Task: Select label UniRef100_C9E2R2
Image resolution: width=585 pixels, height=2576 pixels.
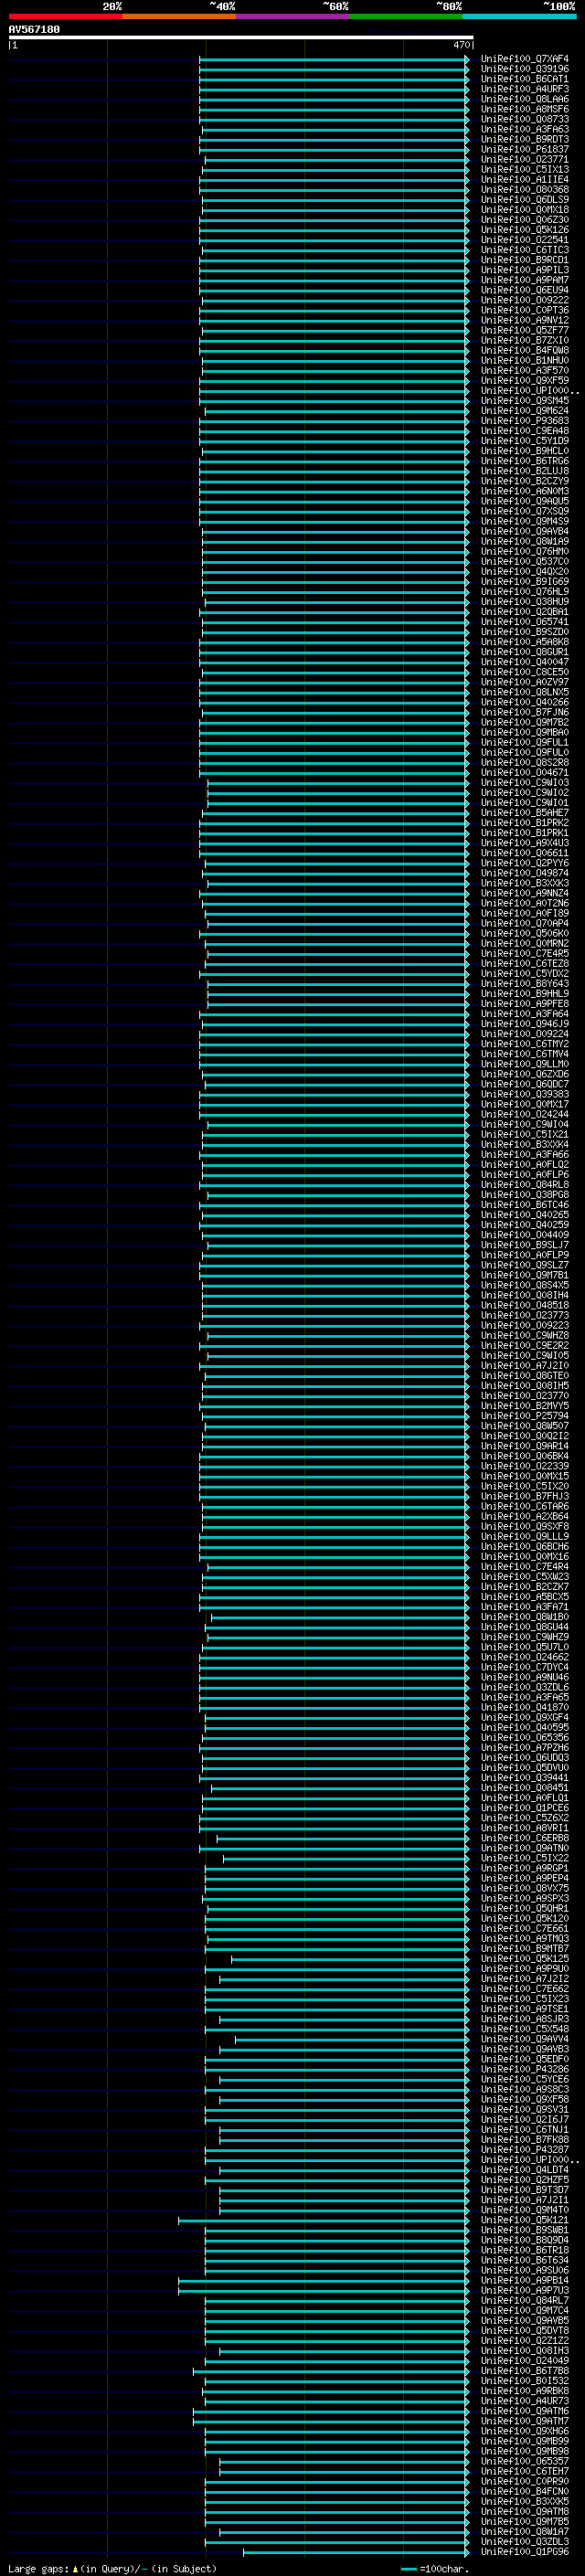Action: [x=525, y=1346]
